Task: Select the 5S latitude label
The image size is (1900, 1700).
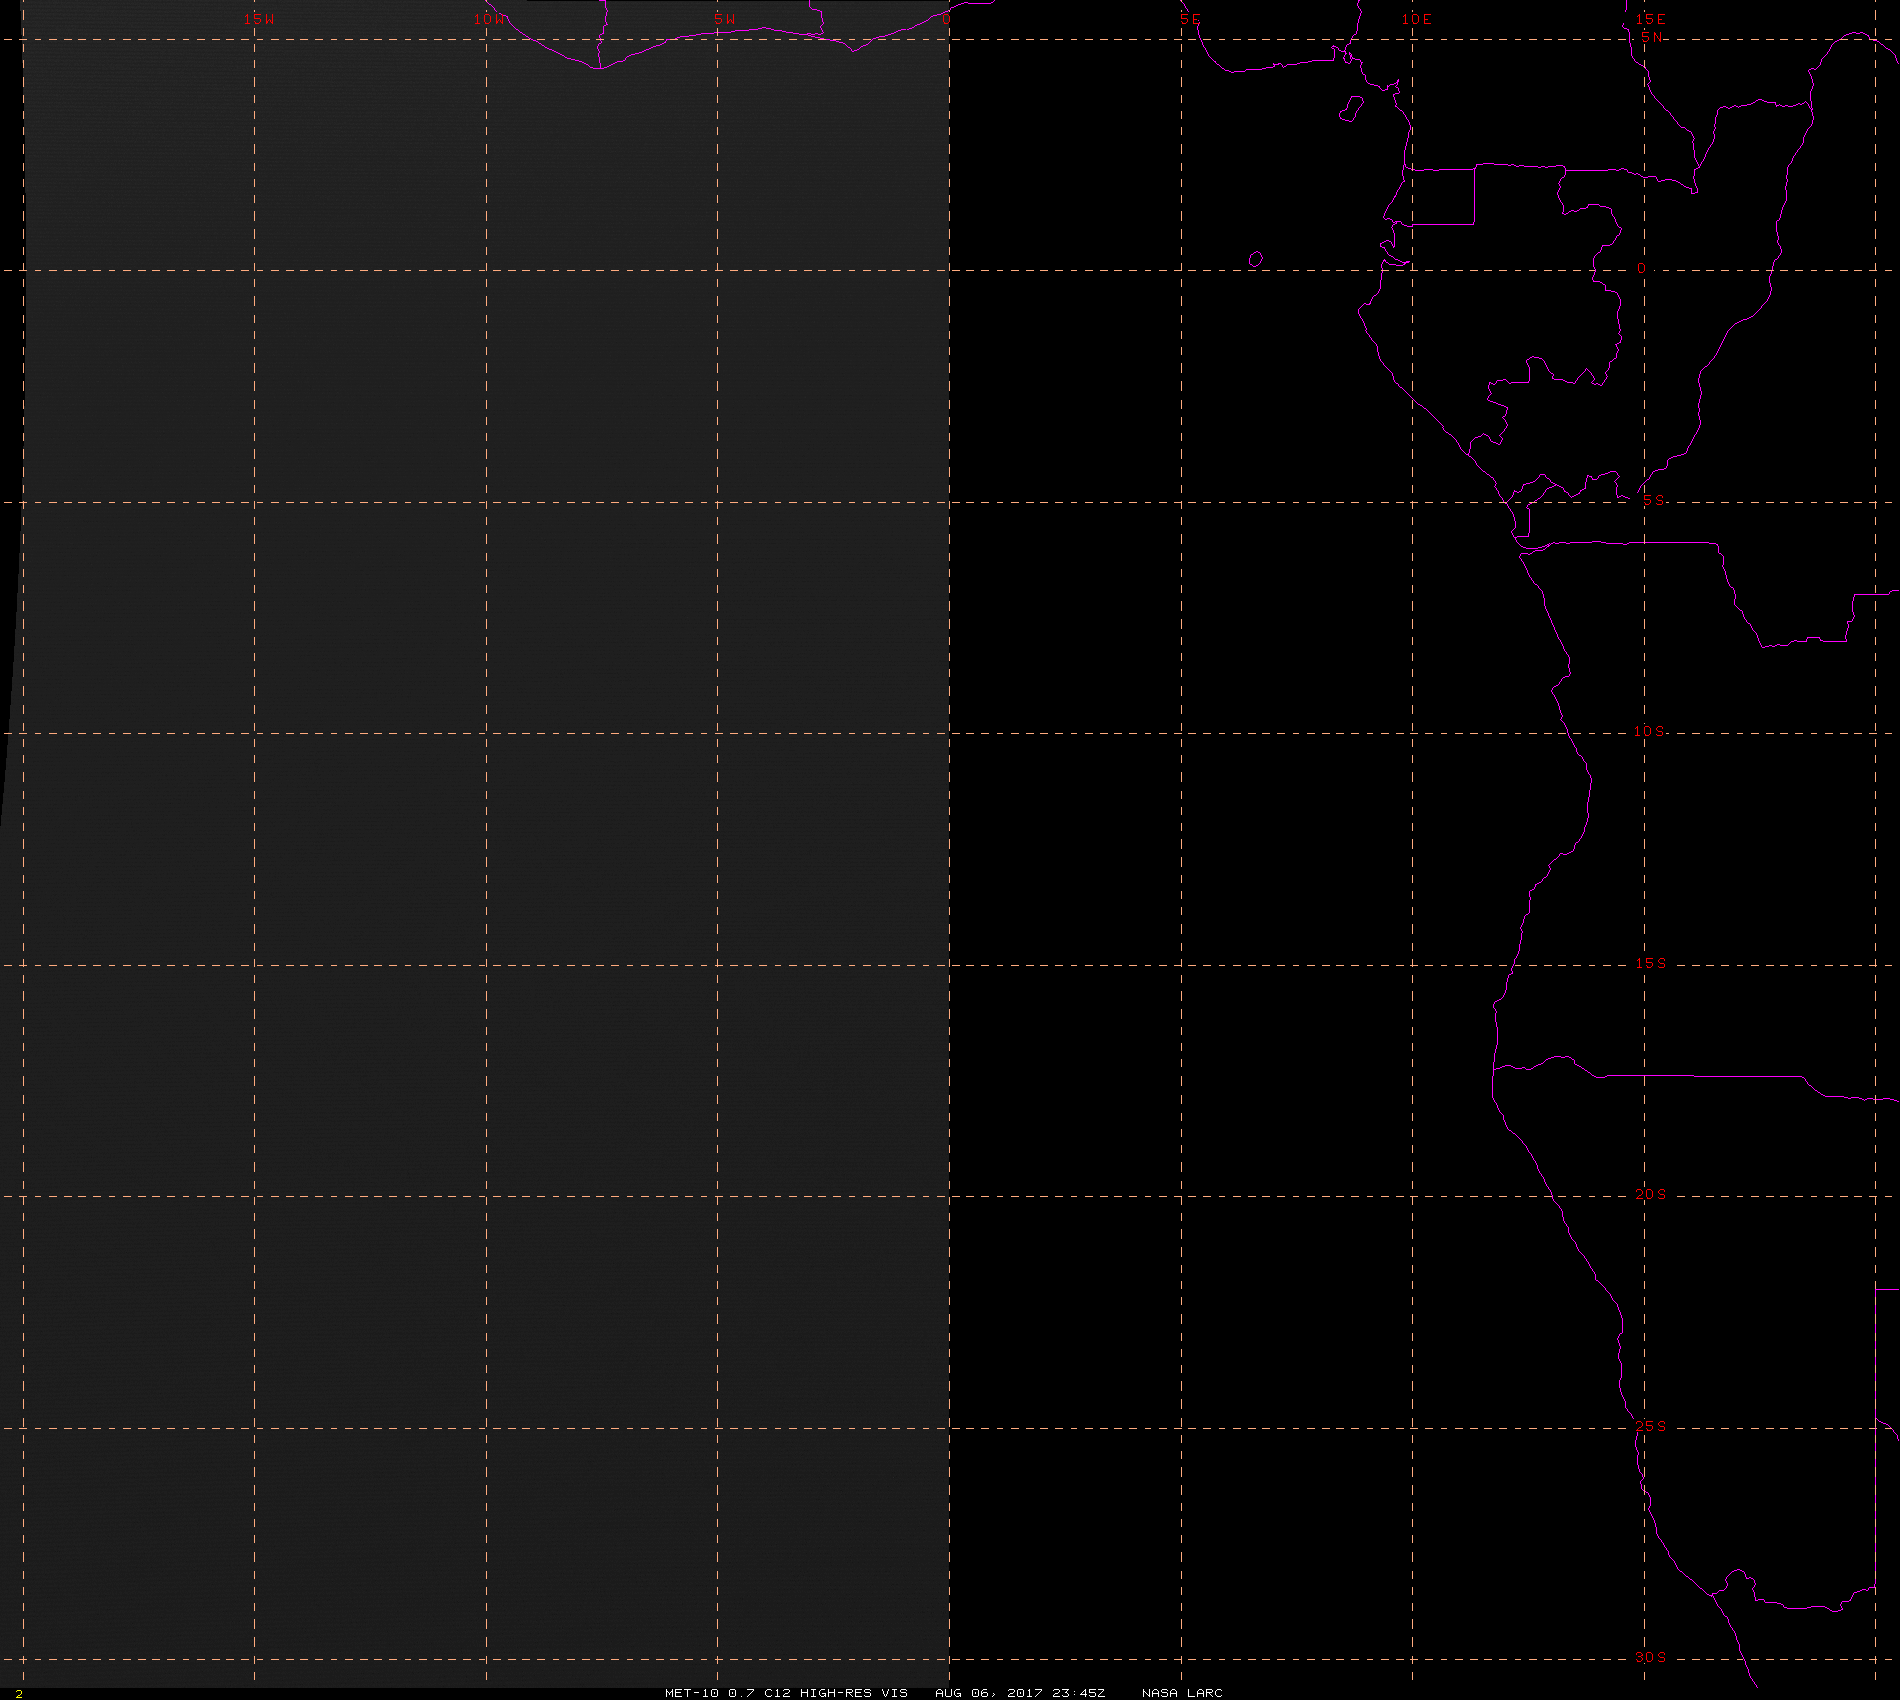Action: 1654,500
